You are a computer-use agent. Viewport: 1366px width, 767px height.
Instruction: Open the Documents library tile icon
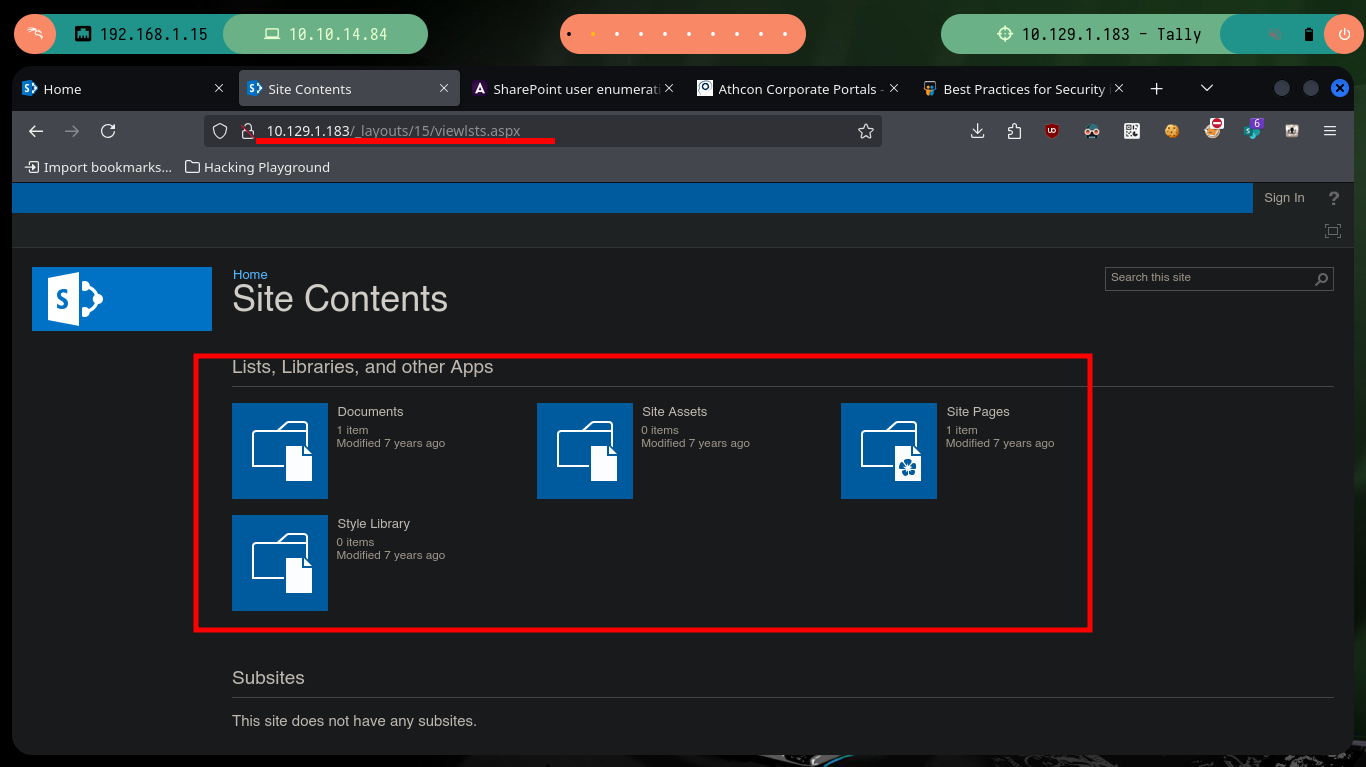click(280, 451)
